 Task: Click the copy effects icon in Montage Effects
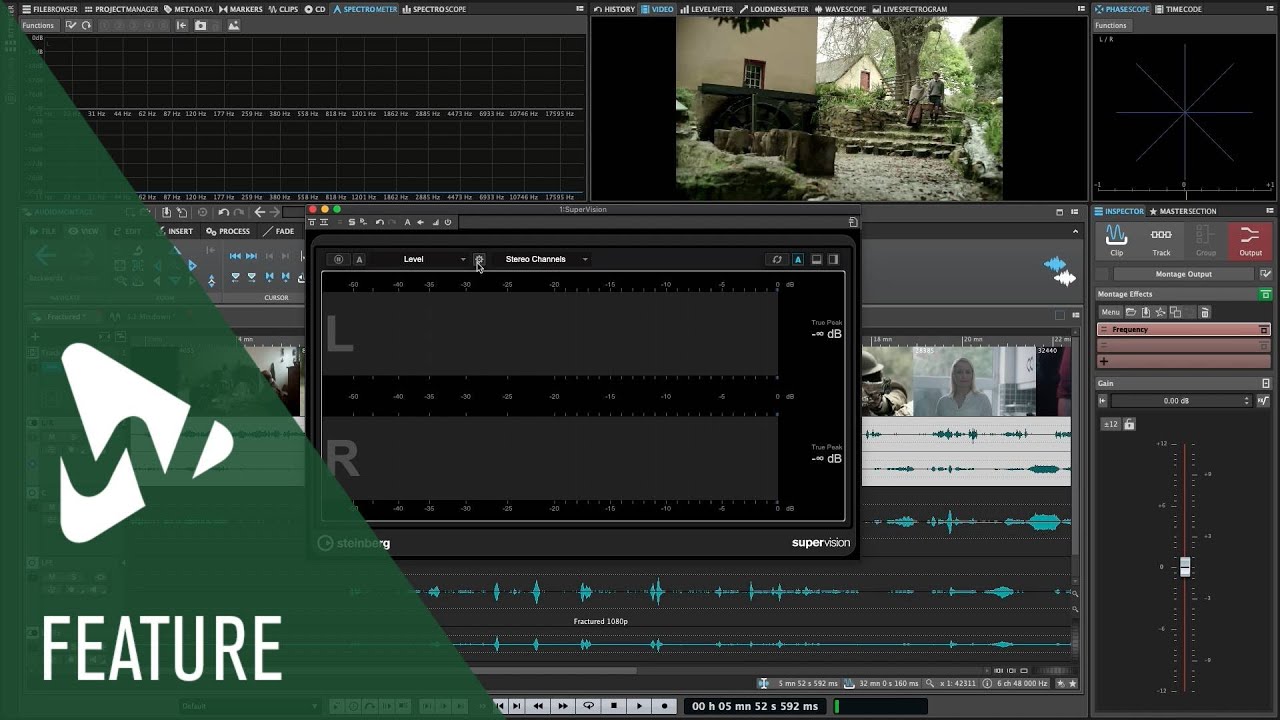pyautogui.click(x=1176, y=312)
